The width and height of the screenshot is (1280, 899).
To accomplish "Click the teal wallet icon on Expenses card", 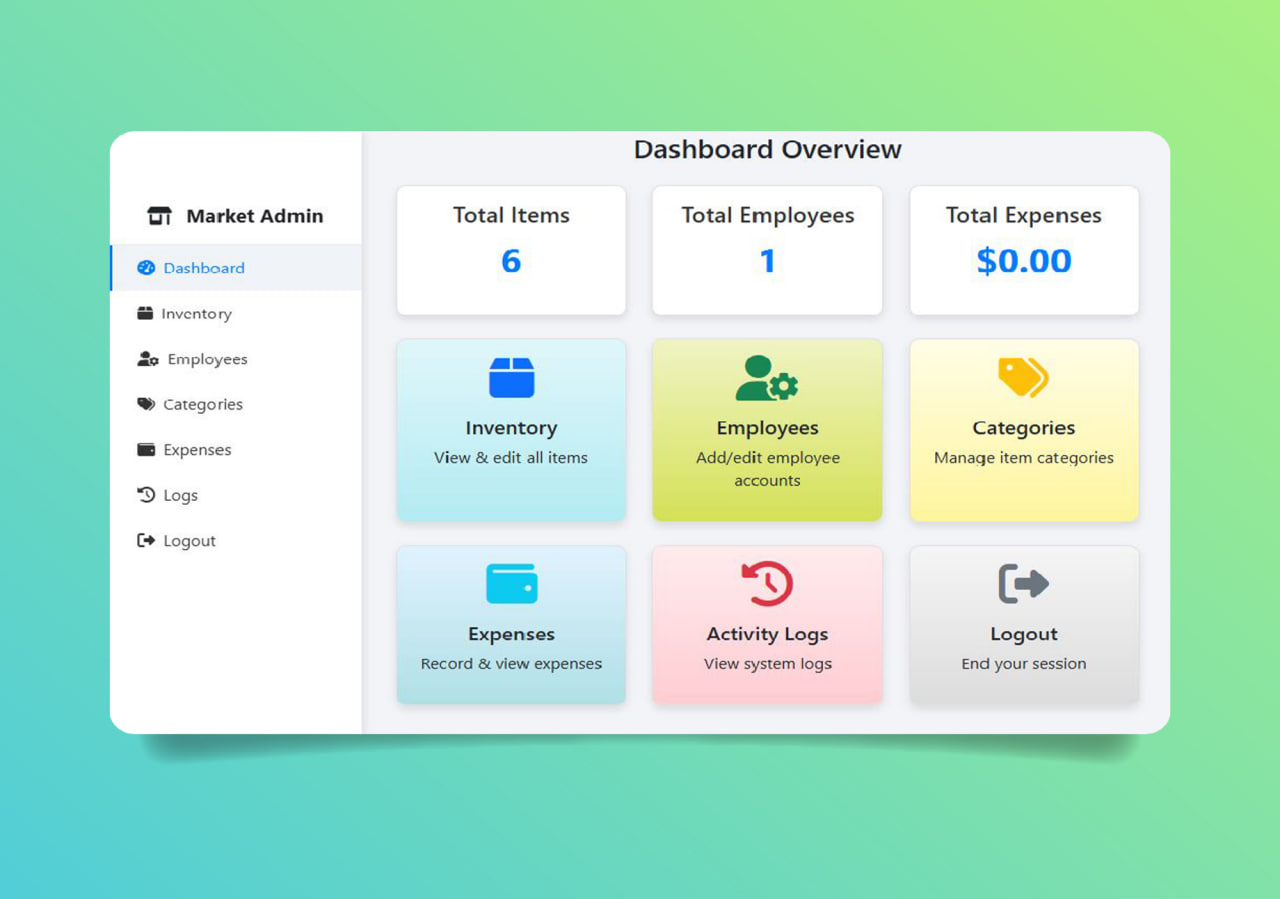I will [511, 584].
